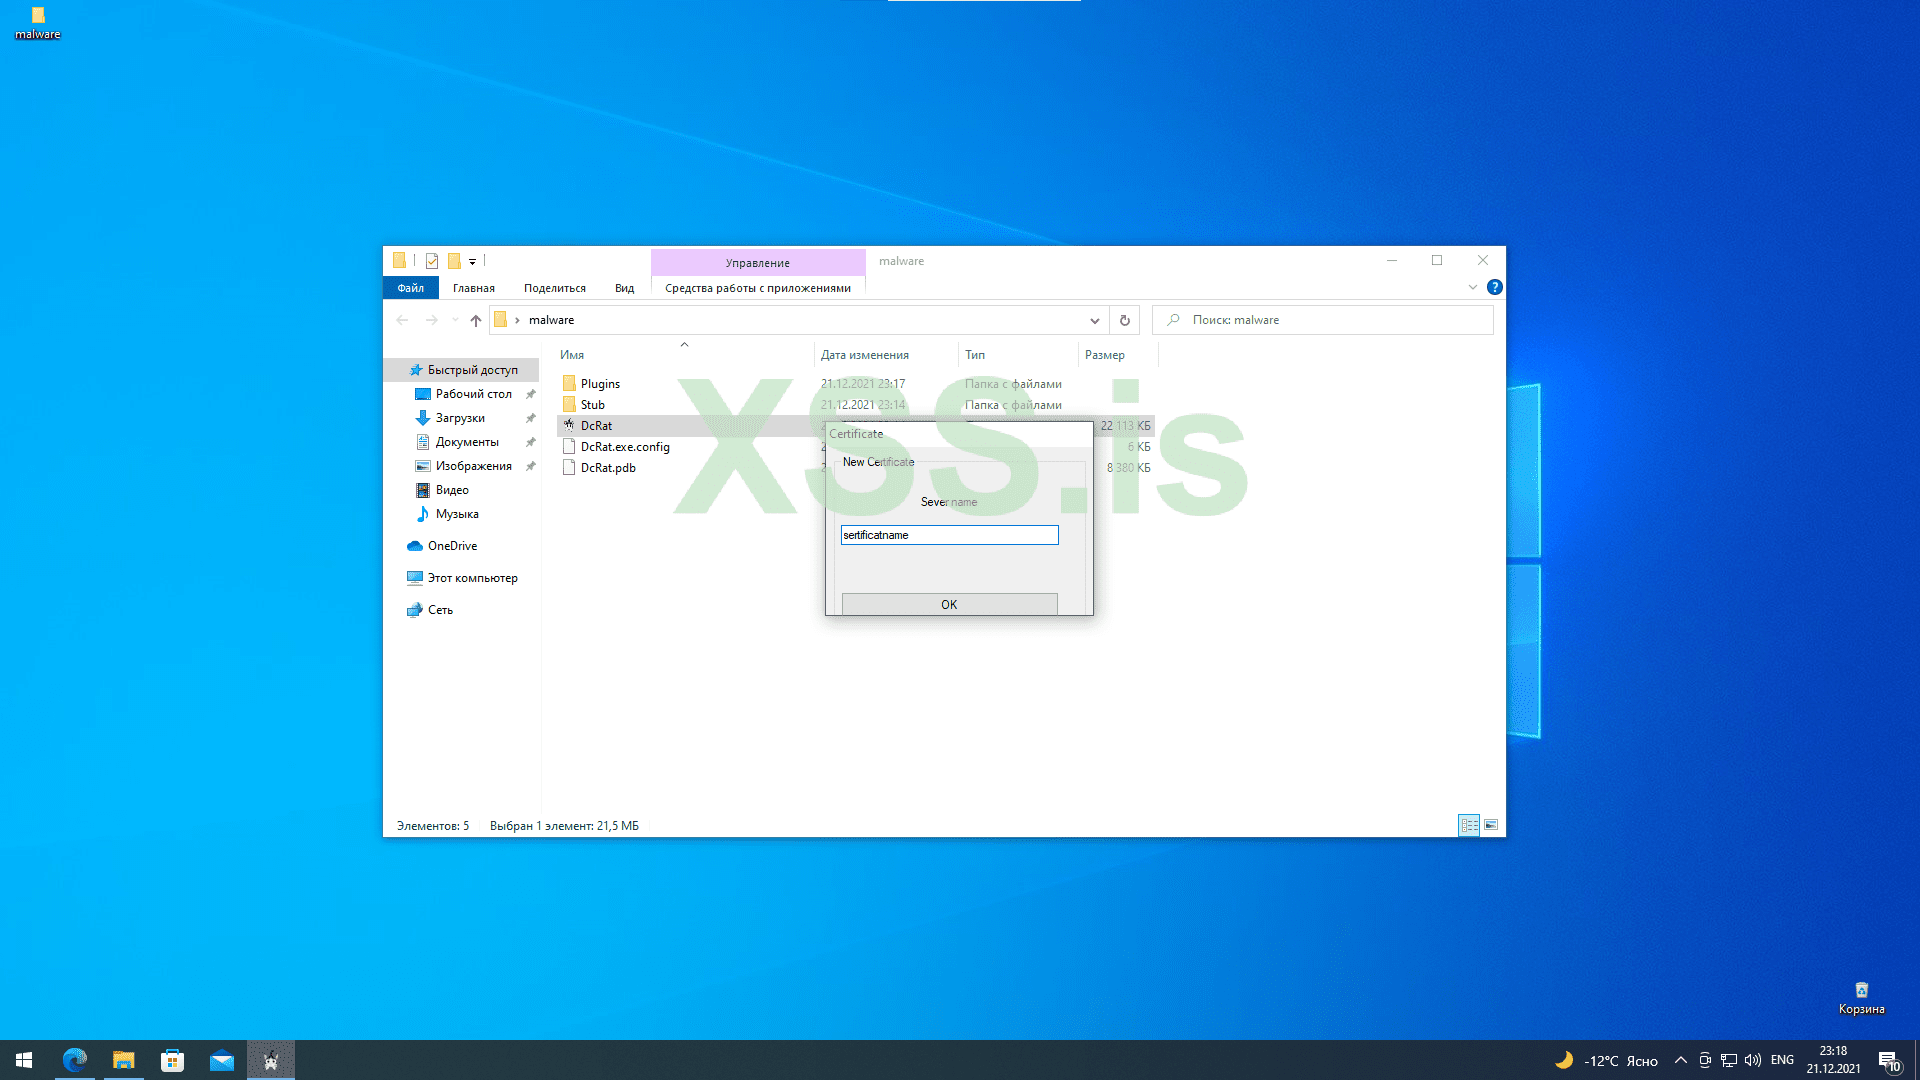Expand the ribbon with the chevron
Screen dimensions: 1920x1080
1472,287
